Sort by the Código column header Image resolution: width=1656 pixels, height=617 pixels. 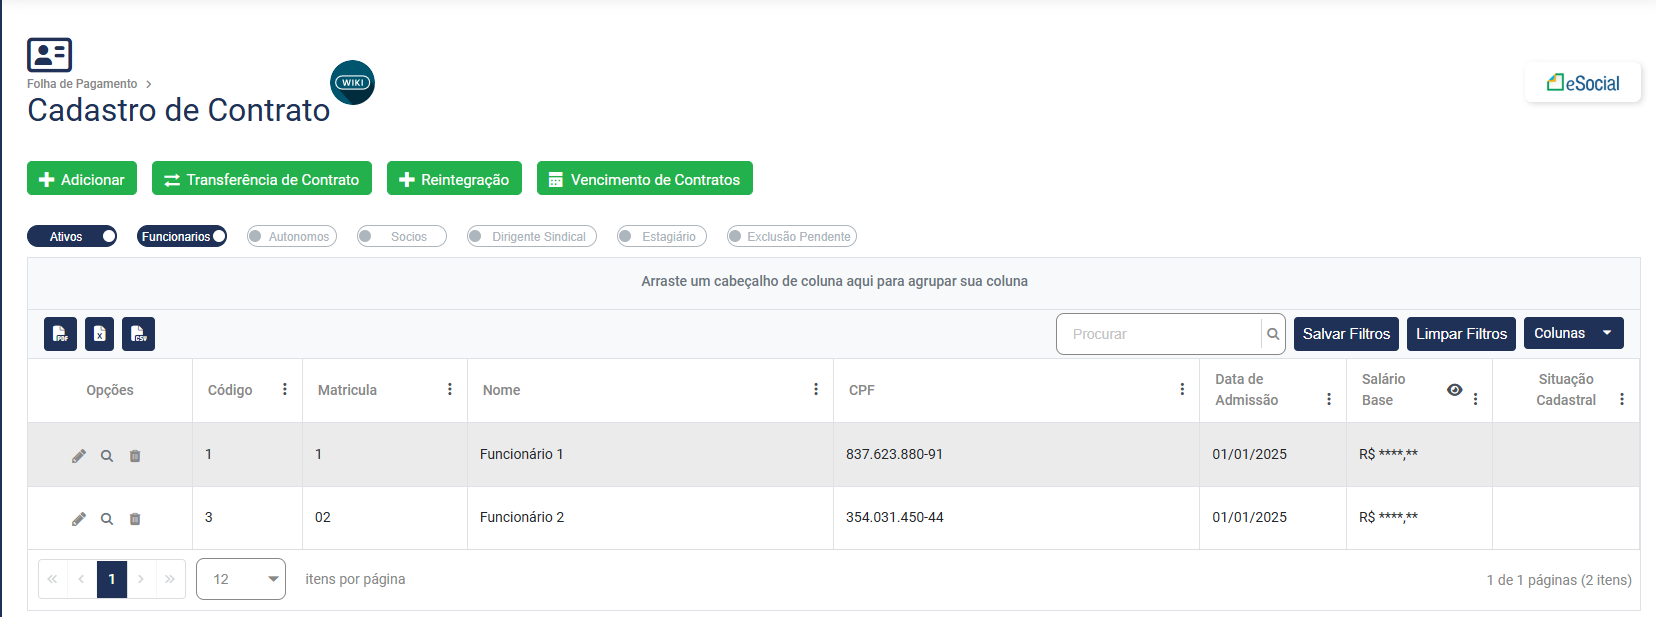[230, 390]
